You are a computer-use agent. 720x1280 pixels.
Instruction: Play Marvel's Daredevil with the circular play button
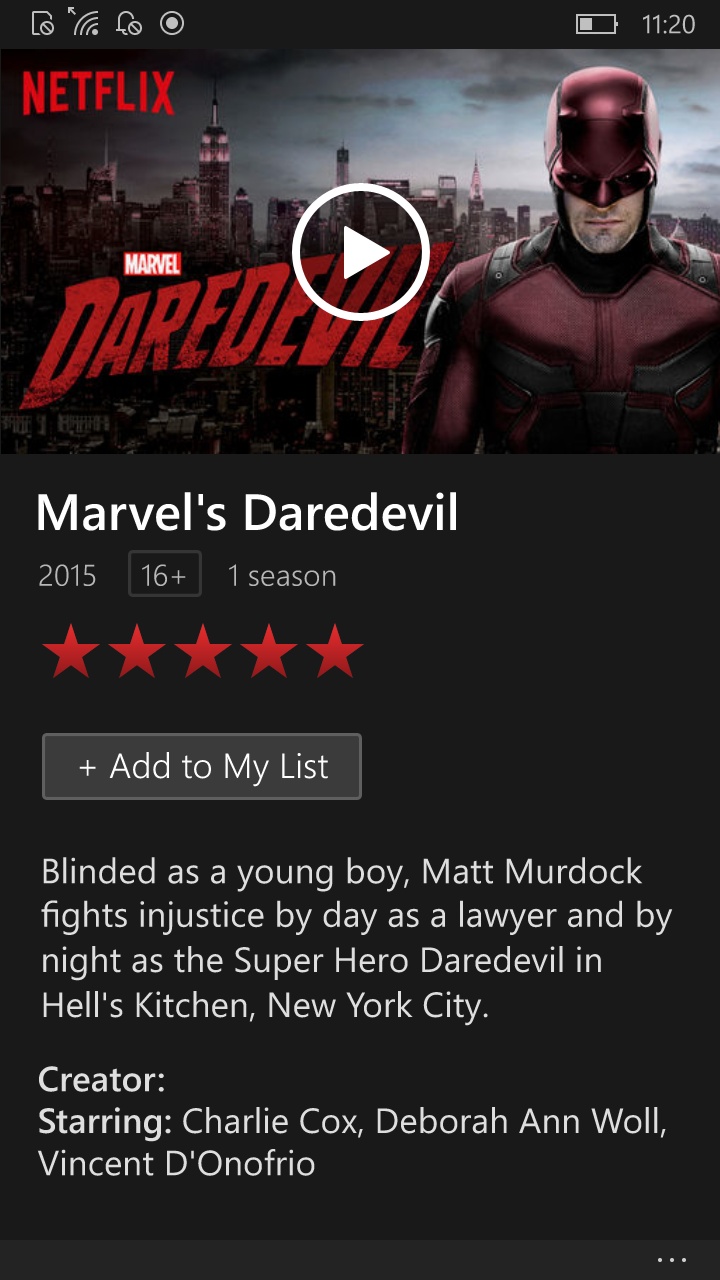(361, 252)
